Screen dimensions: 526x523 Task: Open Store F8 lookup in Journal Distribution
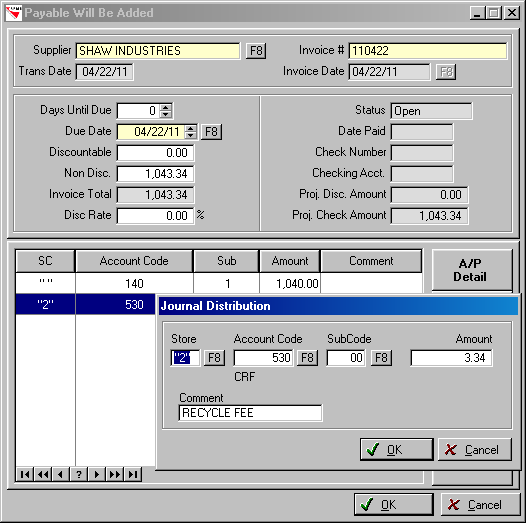coord(214,358)
